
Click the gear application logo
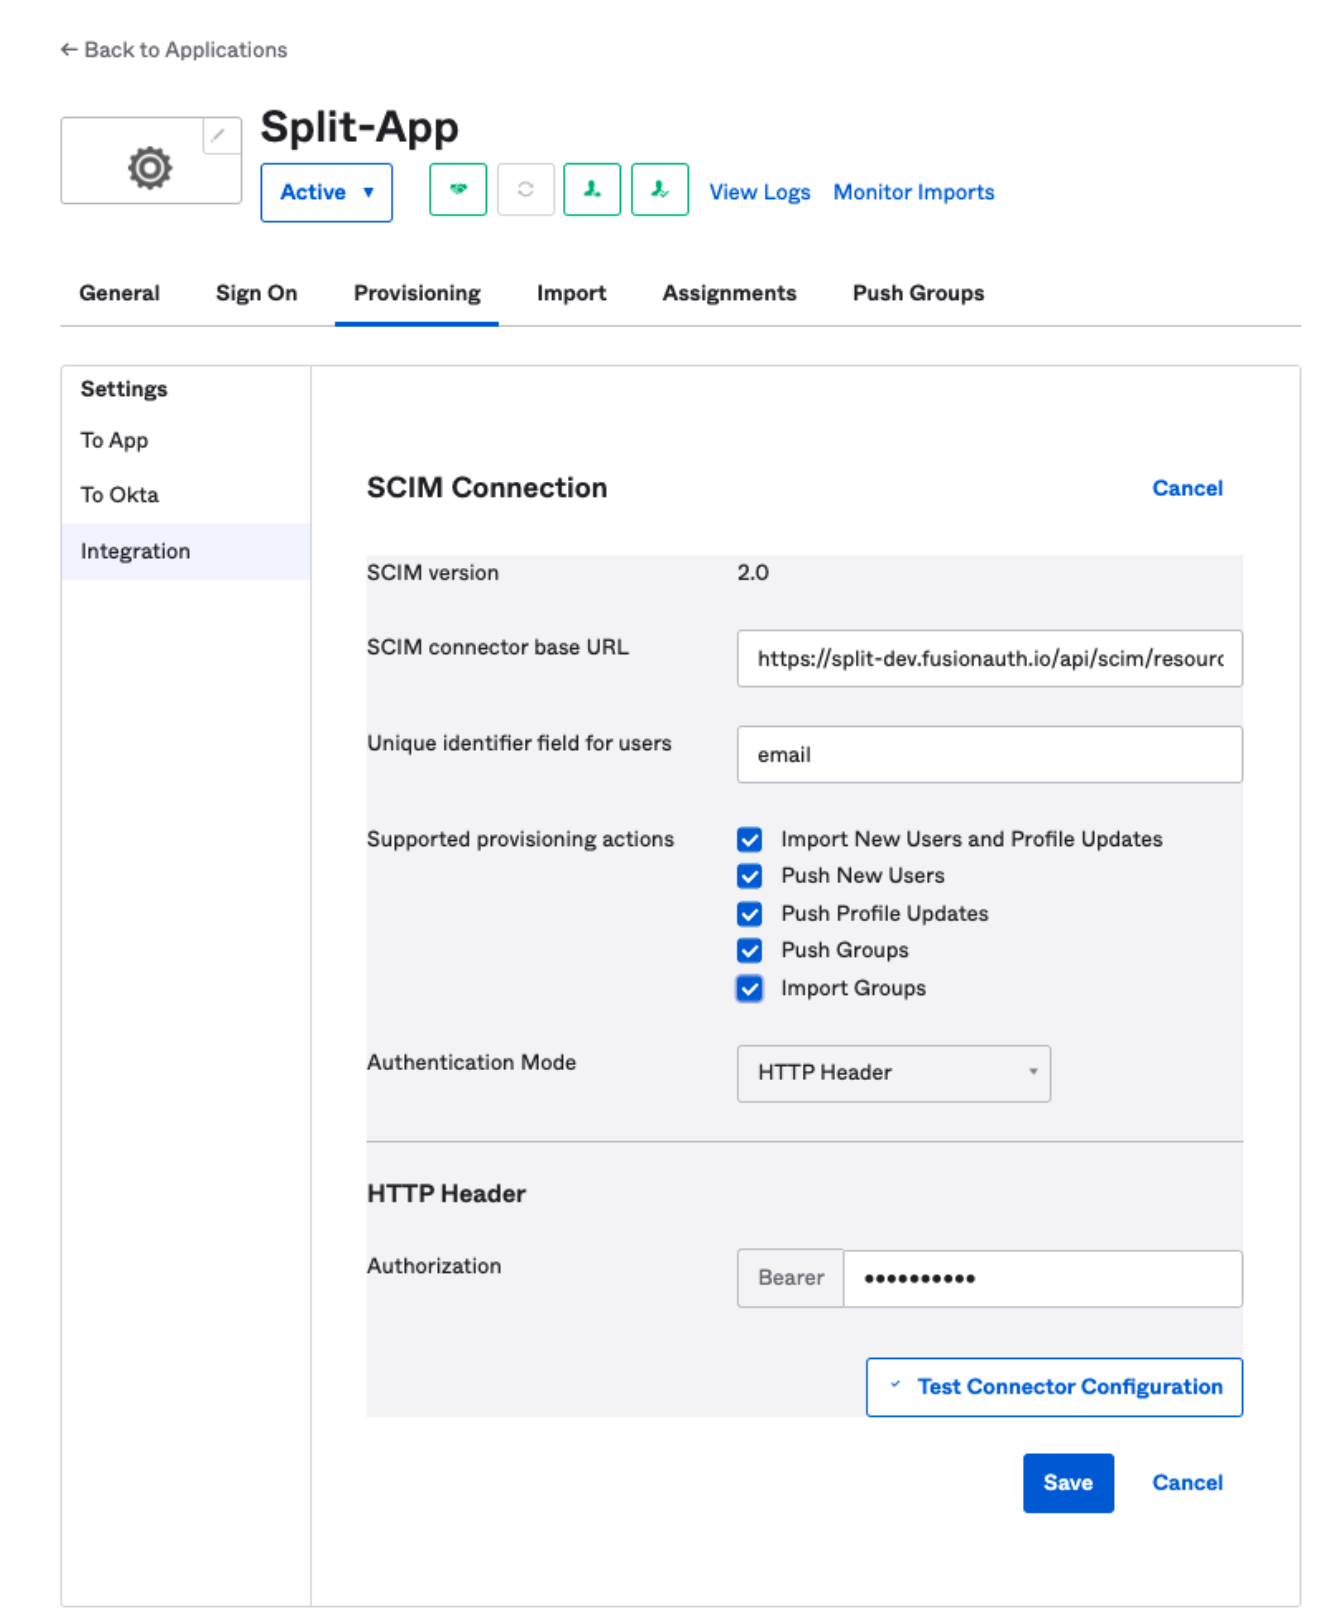(150, 167)
